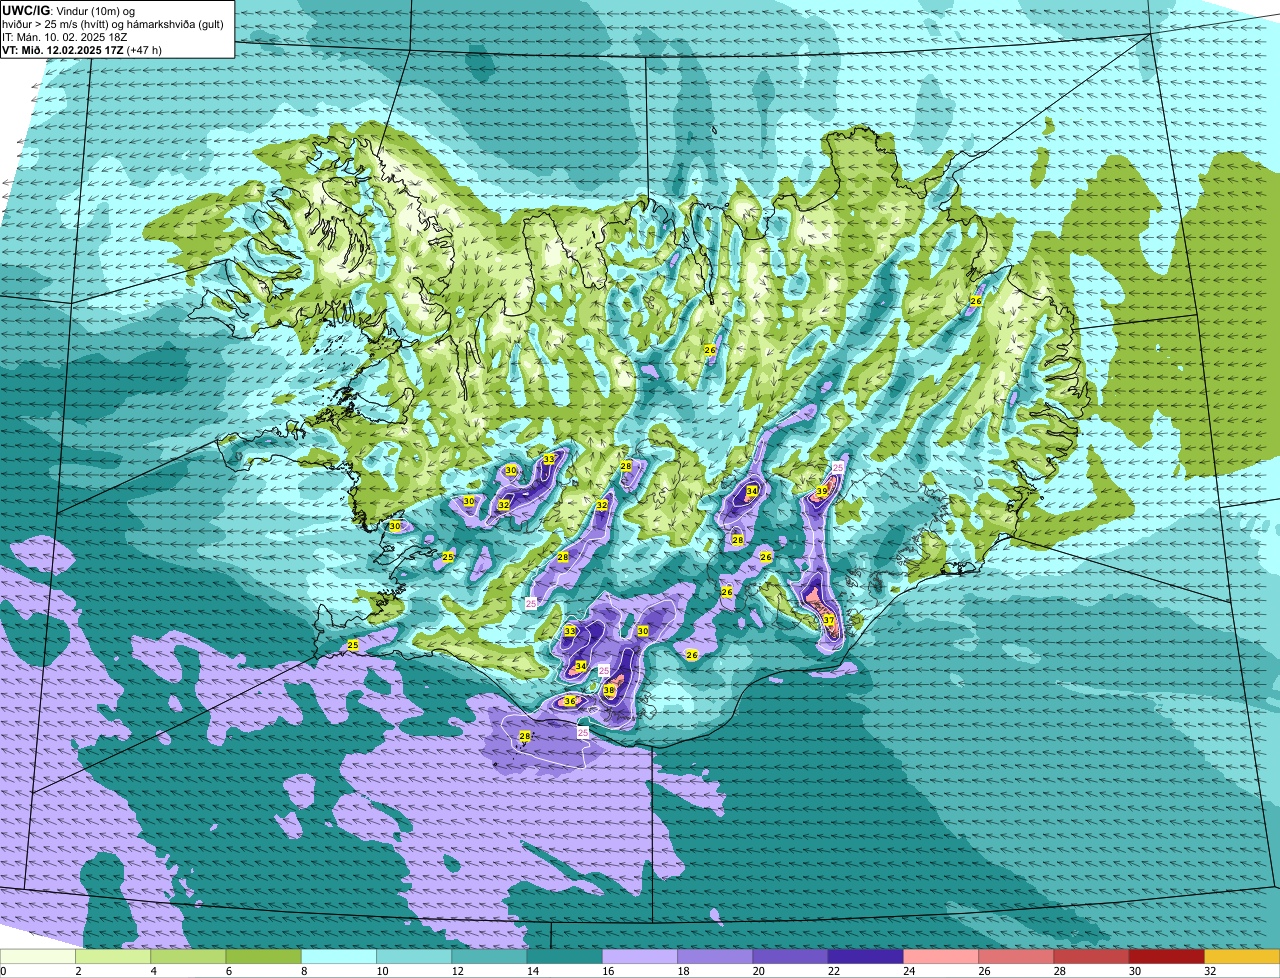Click the yellow 39 peak gust label

click(x=821, y=491)
